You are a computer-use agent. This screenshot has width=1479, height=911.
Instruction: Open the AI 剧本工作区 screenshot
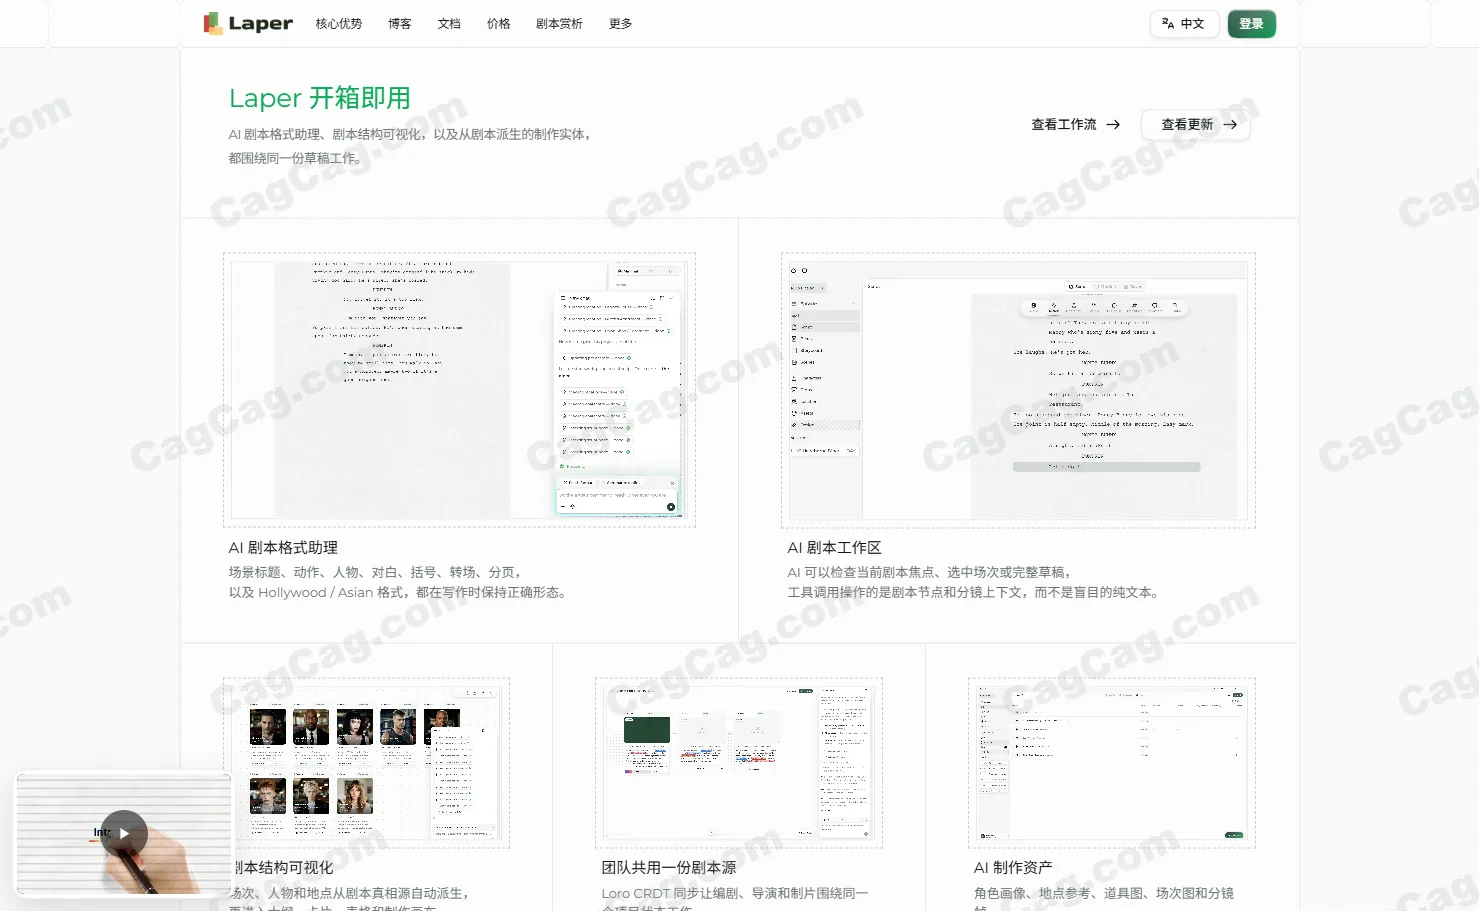[x=1018, y=390]
